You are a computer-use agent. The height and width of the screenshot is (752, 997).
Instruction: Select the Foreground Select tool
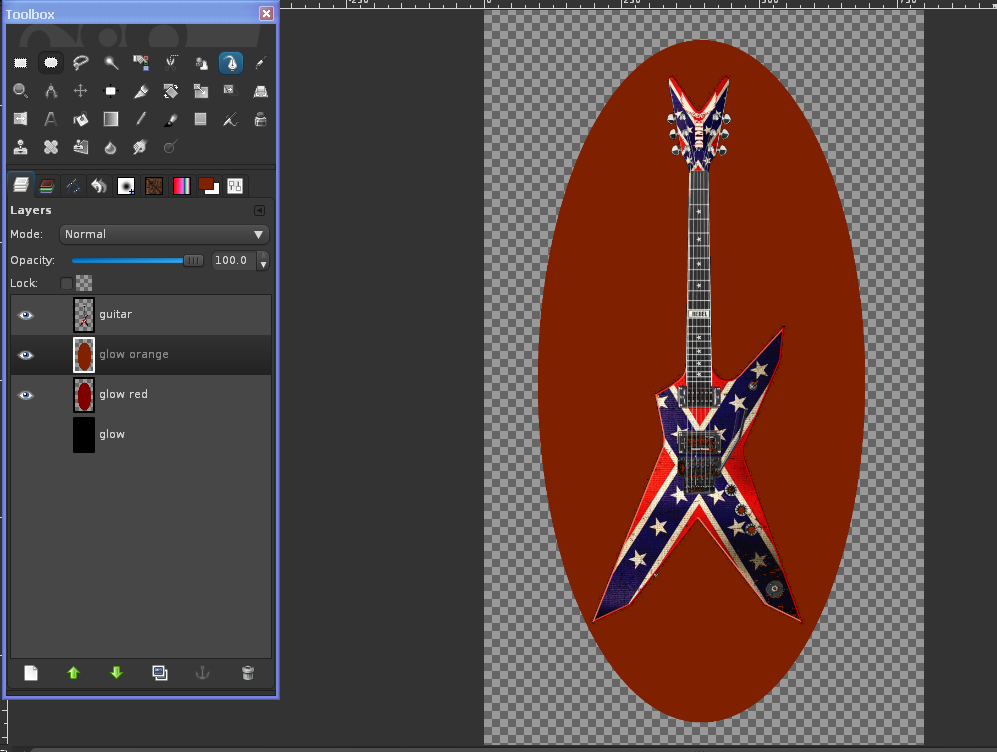click(x=201, y=62)
